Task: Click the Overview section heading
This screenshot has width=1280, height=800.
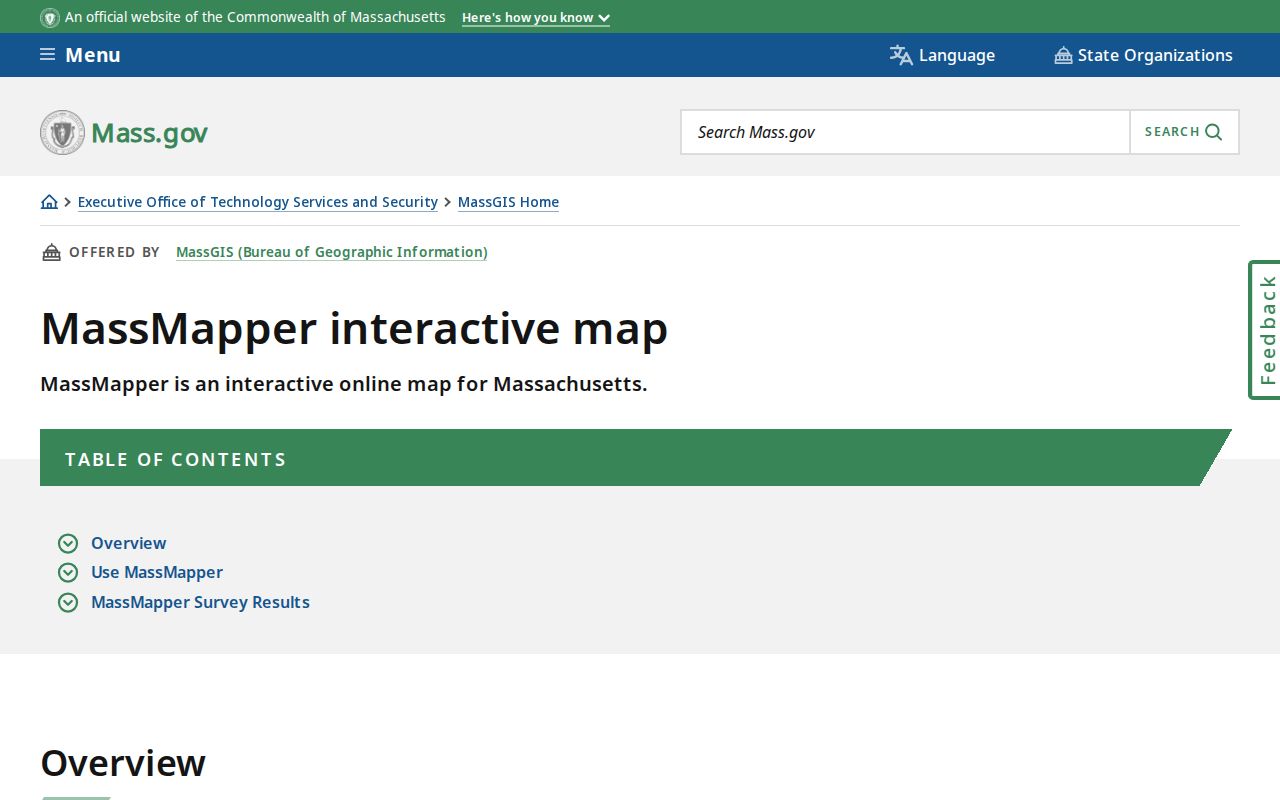Action: coord(123,763)
